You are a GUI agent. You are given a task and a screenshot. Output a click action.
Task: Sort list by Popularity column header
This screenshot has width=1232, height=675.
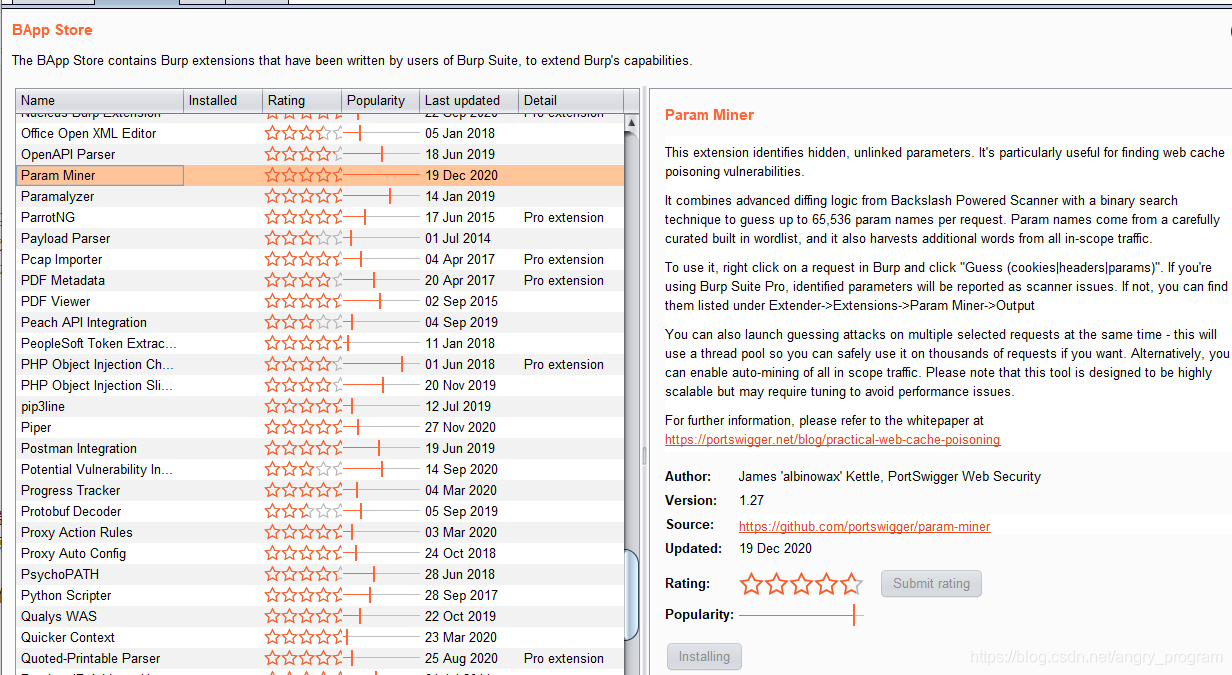click(x=381, y=100)
